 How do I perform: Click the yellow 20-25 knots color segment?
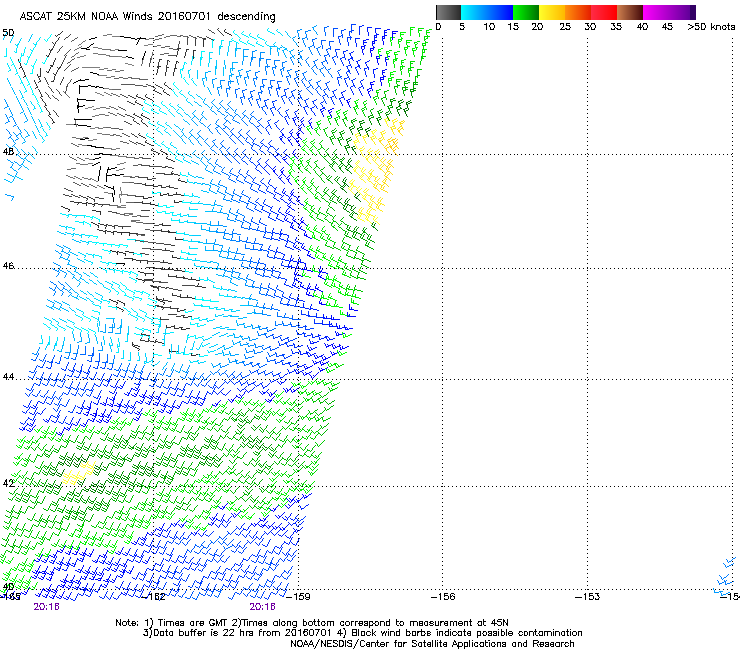[552, 12]
